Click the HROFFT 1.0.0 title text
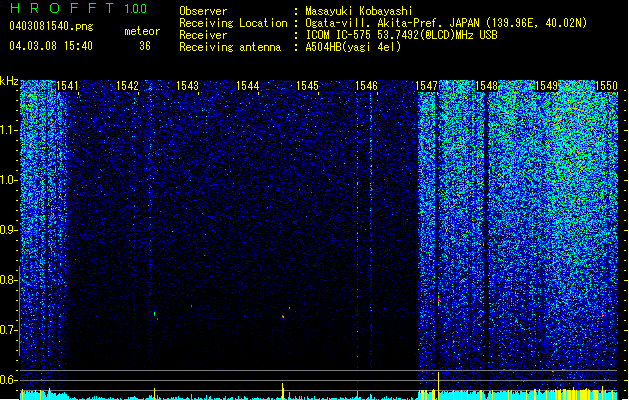Viewport: 629px width, 400px height. pos(79,8)
